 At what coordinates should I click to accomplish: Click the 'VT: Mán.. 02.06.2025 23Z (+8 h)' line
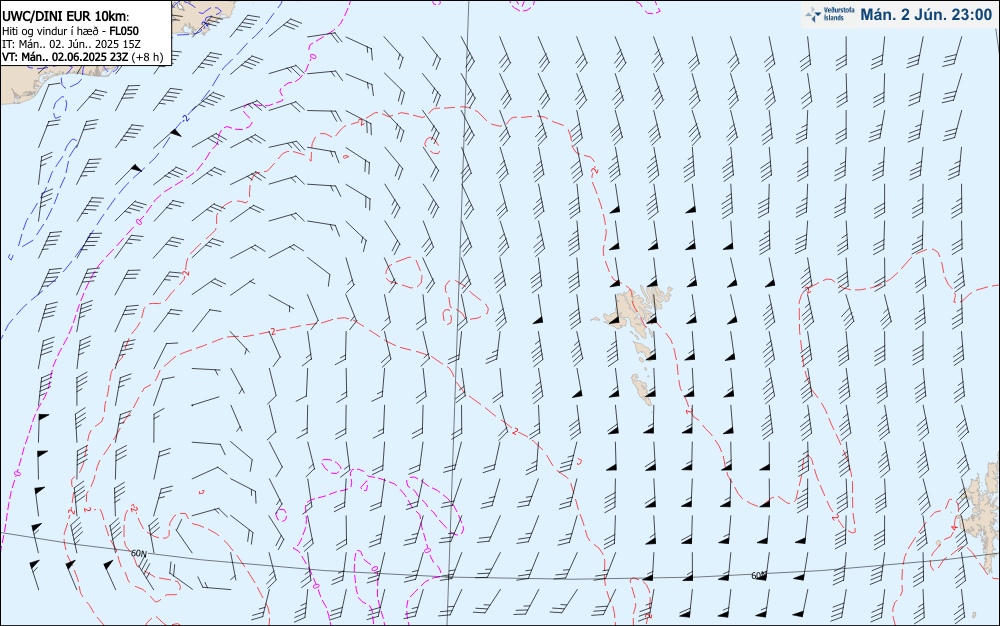point(82,57)
